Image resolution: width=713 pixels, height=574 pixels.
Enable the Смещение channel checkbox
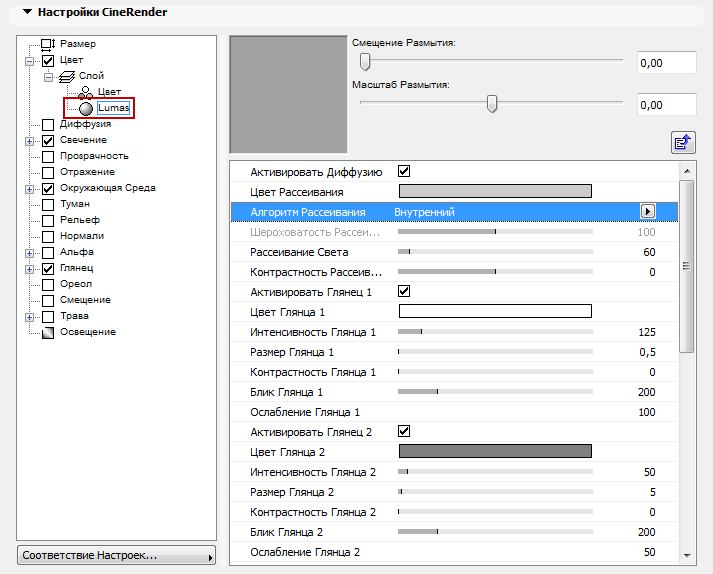48,301
